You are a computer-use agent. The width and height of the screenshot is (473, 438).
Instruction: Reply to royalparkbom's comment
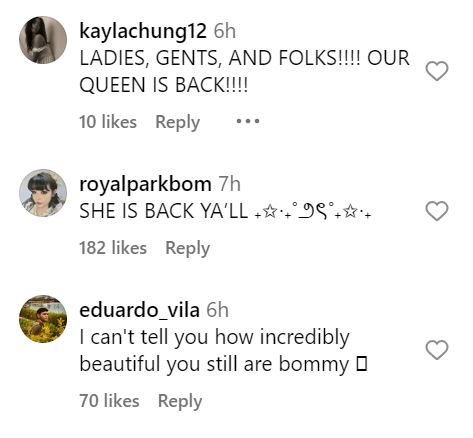(x=188, y=249)
